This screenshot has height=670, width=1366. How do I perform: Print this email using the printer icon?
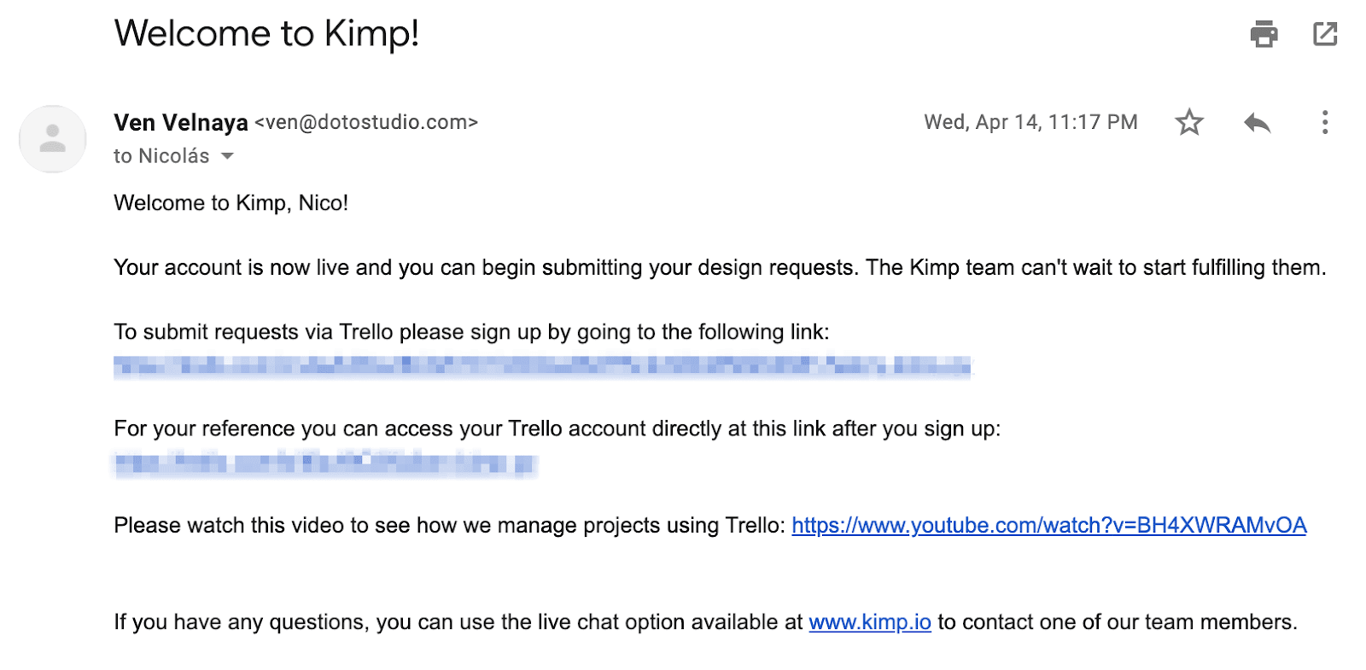1264,34
